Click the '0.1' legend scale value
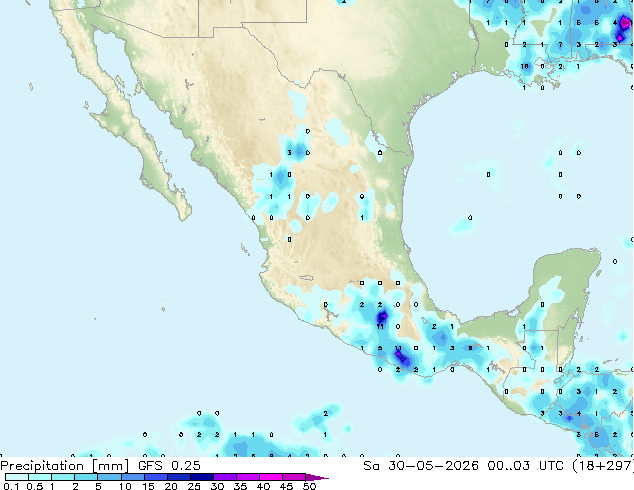The width and height of the screenshot is (634, 490). pyautogui.click(x=11, y=486)
